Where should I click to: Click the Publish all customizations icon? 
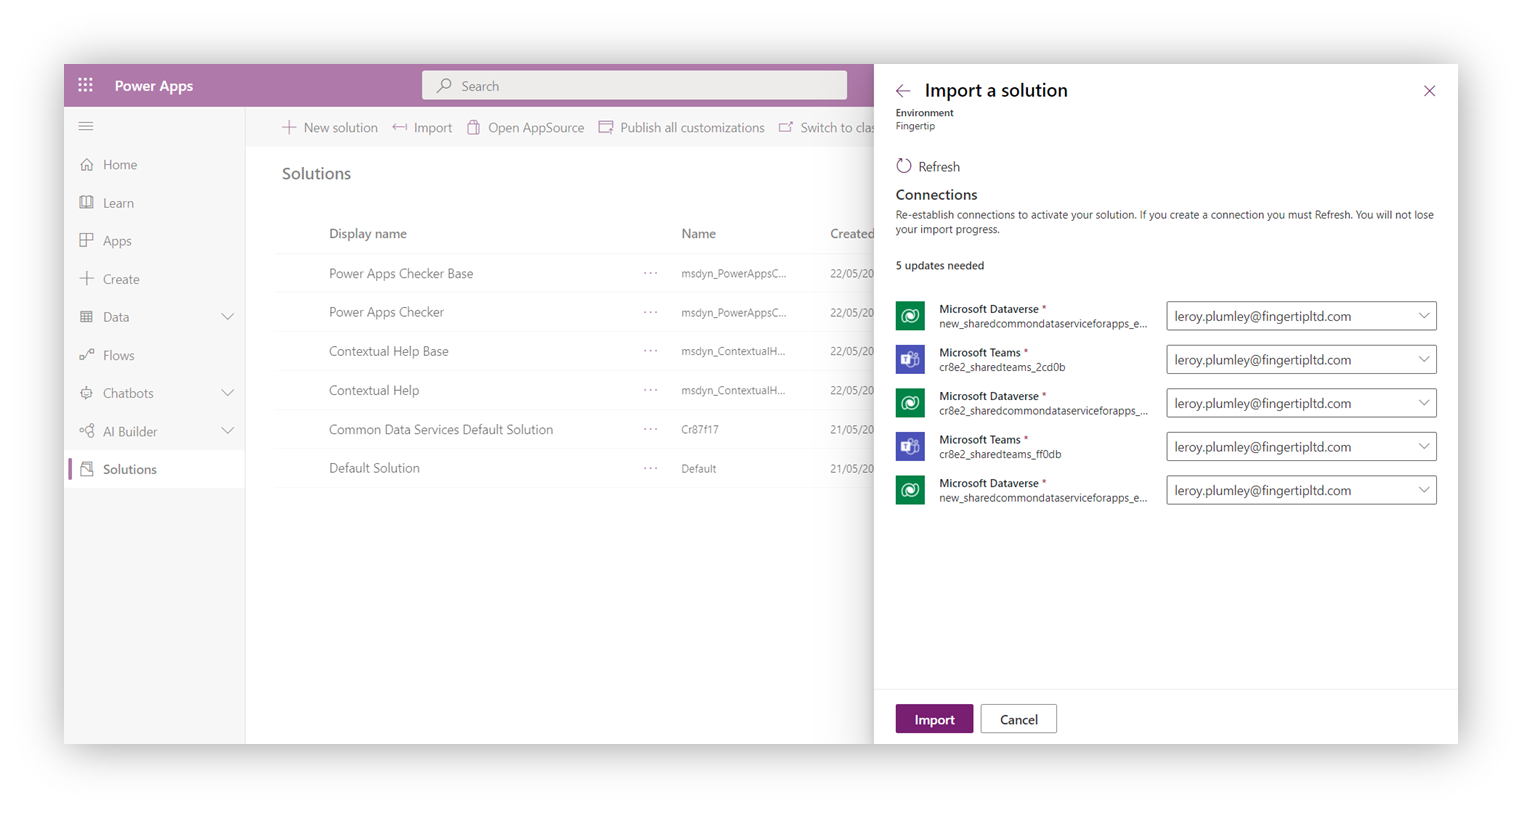coord(606,127)
